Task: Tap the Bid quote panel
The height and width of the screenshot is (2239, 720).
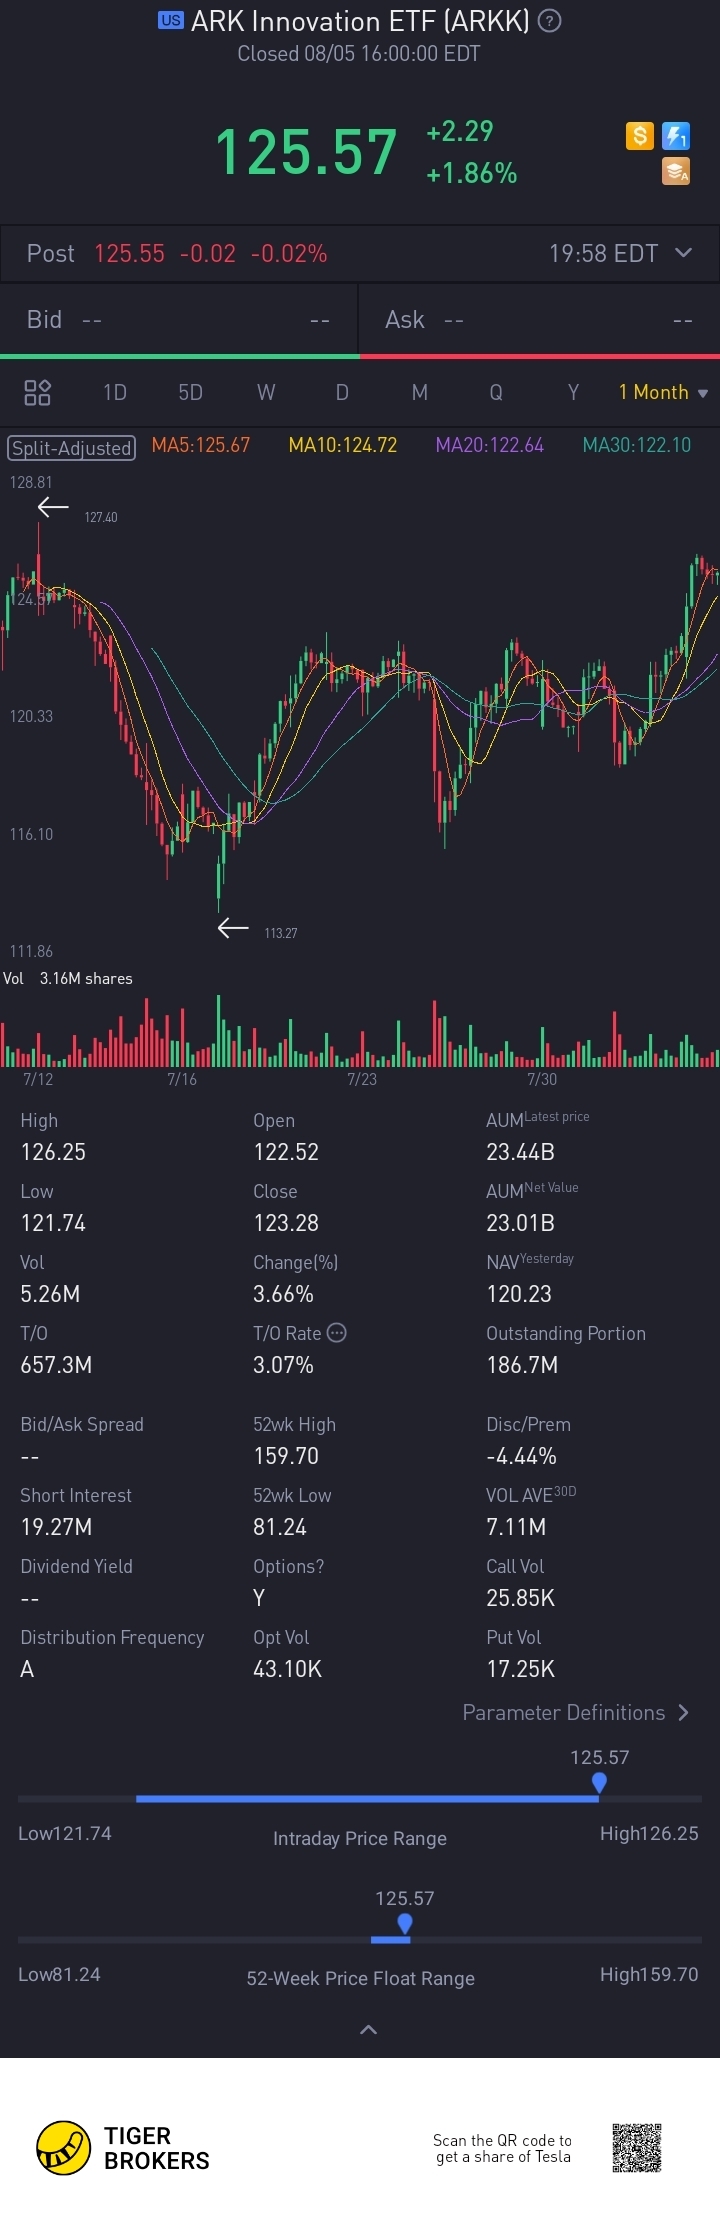Action: [179, 319]
